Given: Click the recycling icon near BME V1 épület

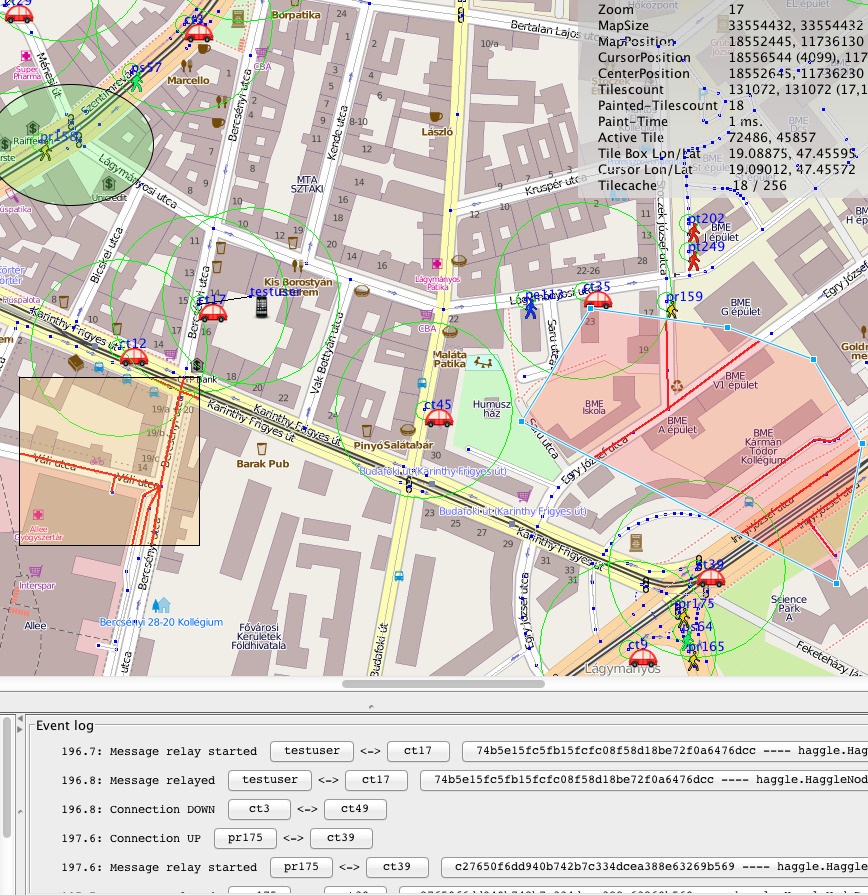Looking at the screenshot, I should point(677,386).
